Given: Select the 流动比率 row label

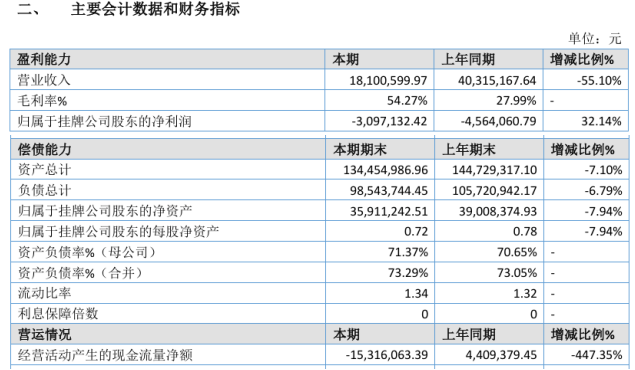Looking at the screenshot, I should click(45, 293).
